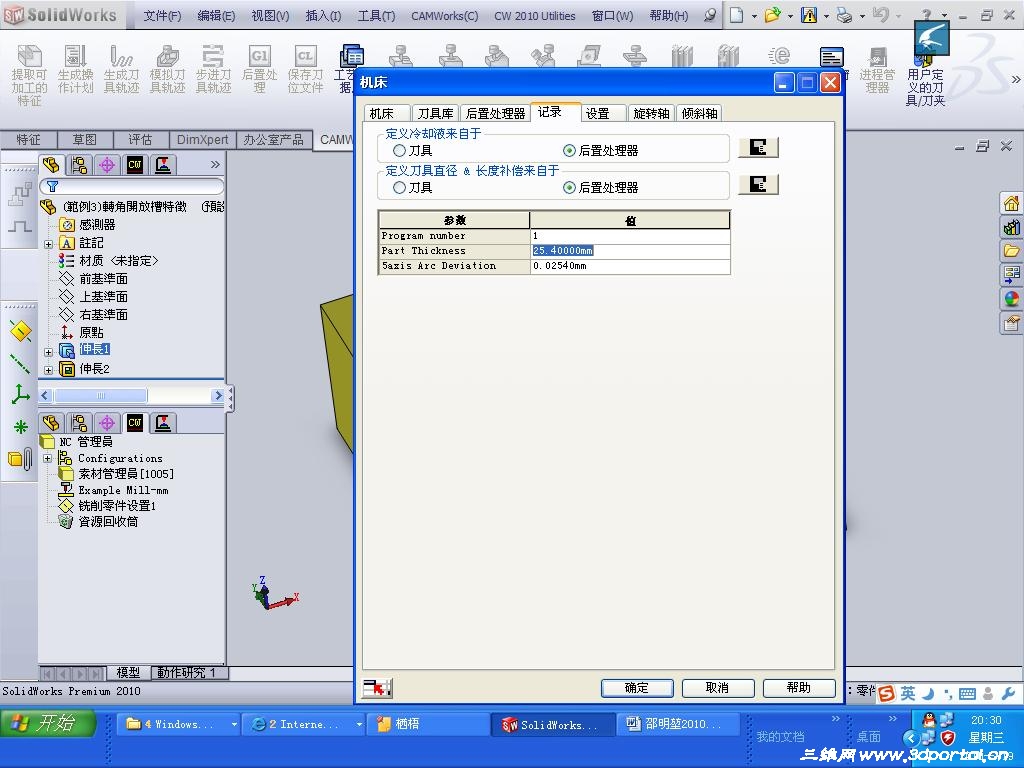Click the New document icon in title bar

pos(736,15)
